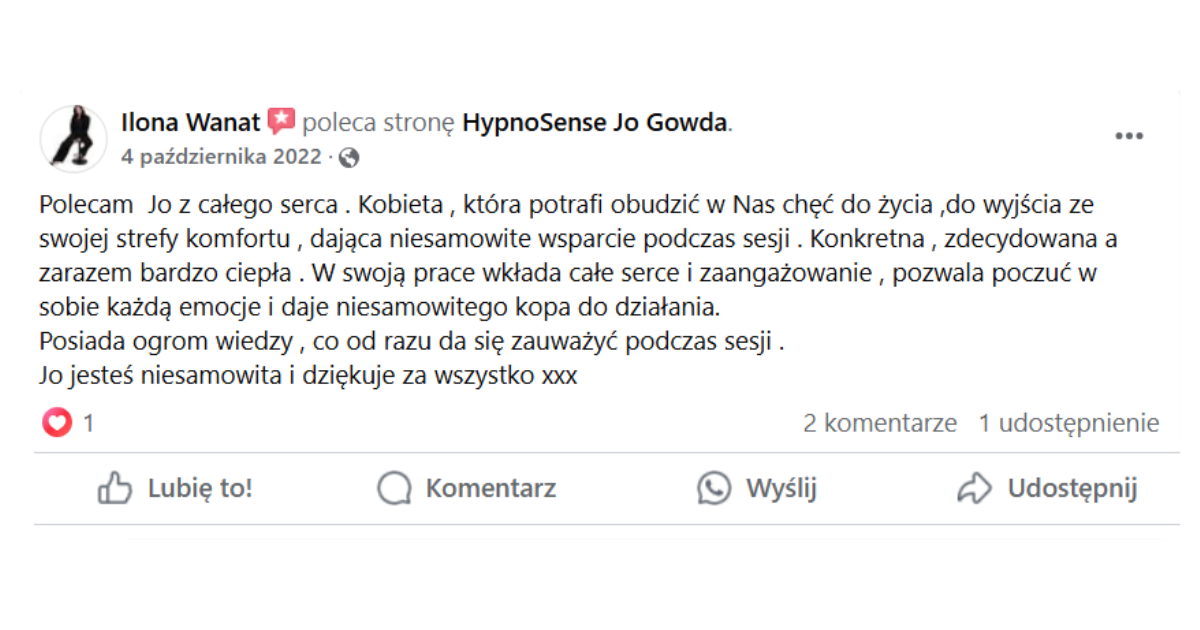Click the red heart reaction icon
This screenshot has width=1200, height=630.
point(57,423)
